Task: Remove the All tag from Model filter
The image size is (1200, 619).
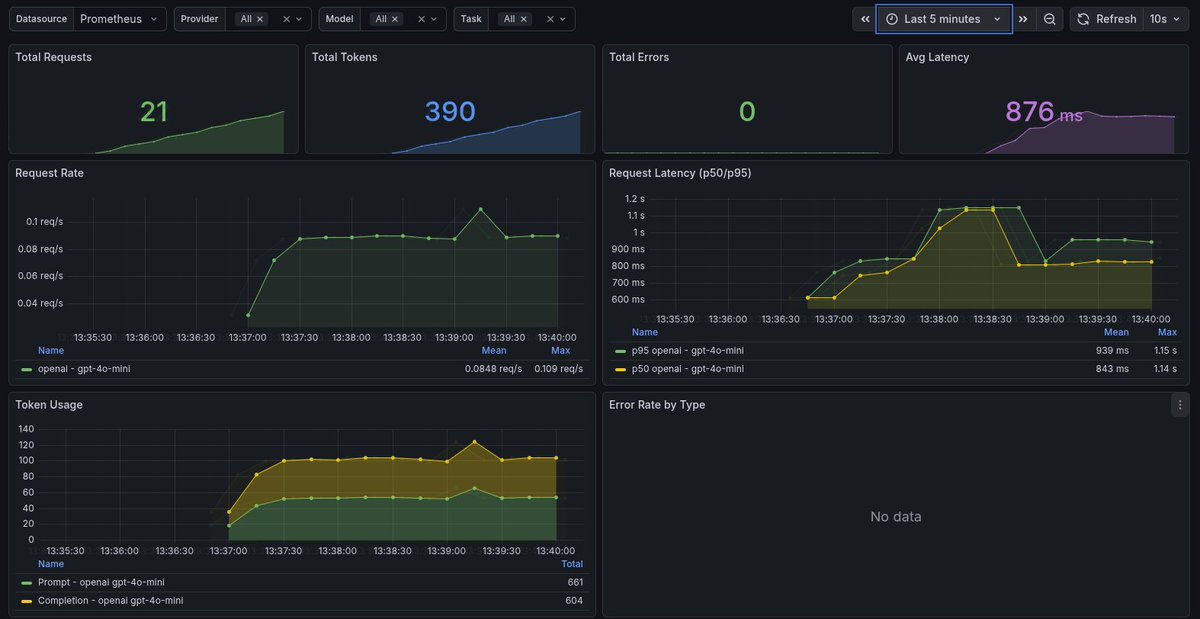Action: click(x=395, y=19)
